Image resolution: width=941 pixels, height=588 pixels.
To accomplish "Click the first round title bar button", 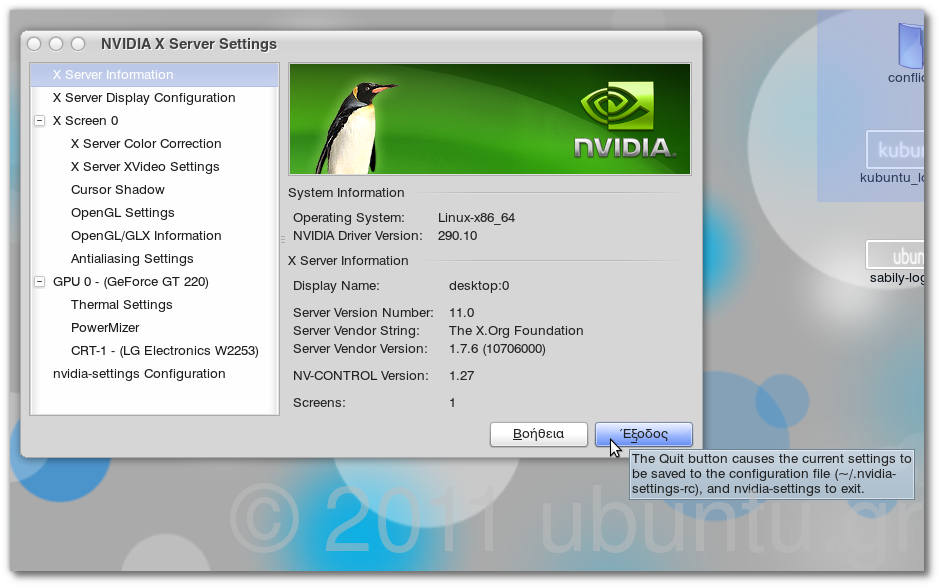I will 34,44.
